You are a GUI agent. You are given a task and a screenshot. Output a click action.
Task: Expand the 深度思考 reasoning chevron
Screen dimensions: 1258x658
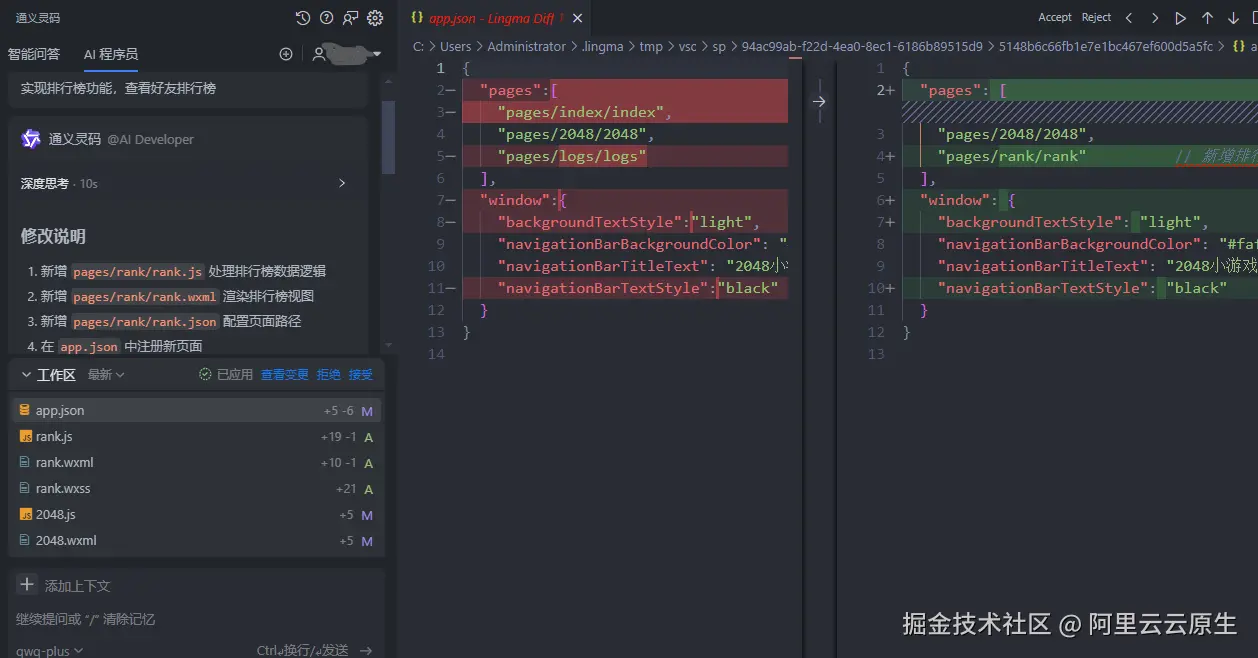pos(342,183)
